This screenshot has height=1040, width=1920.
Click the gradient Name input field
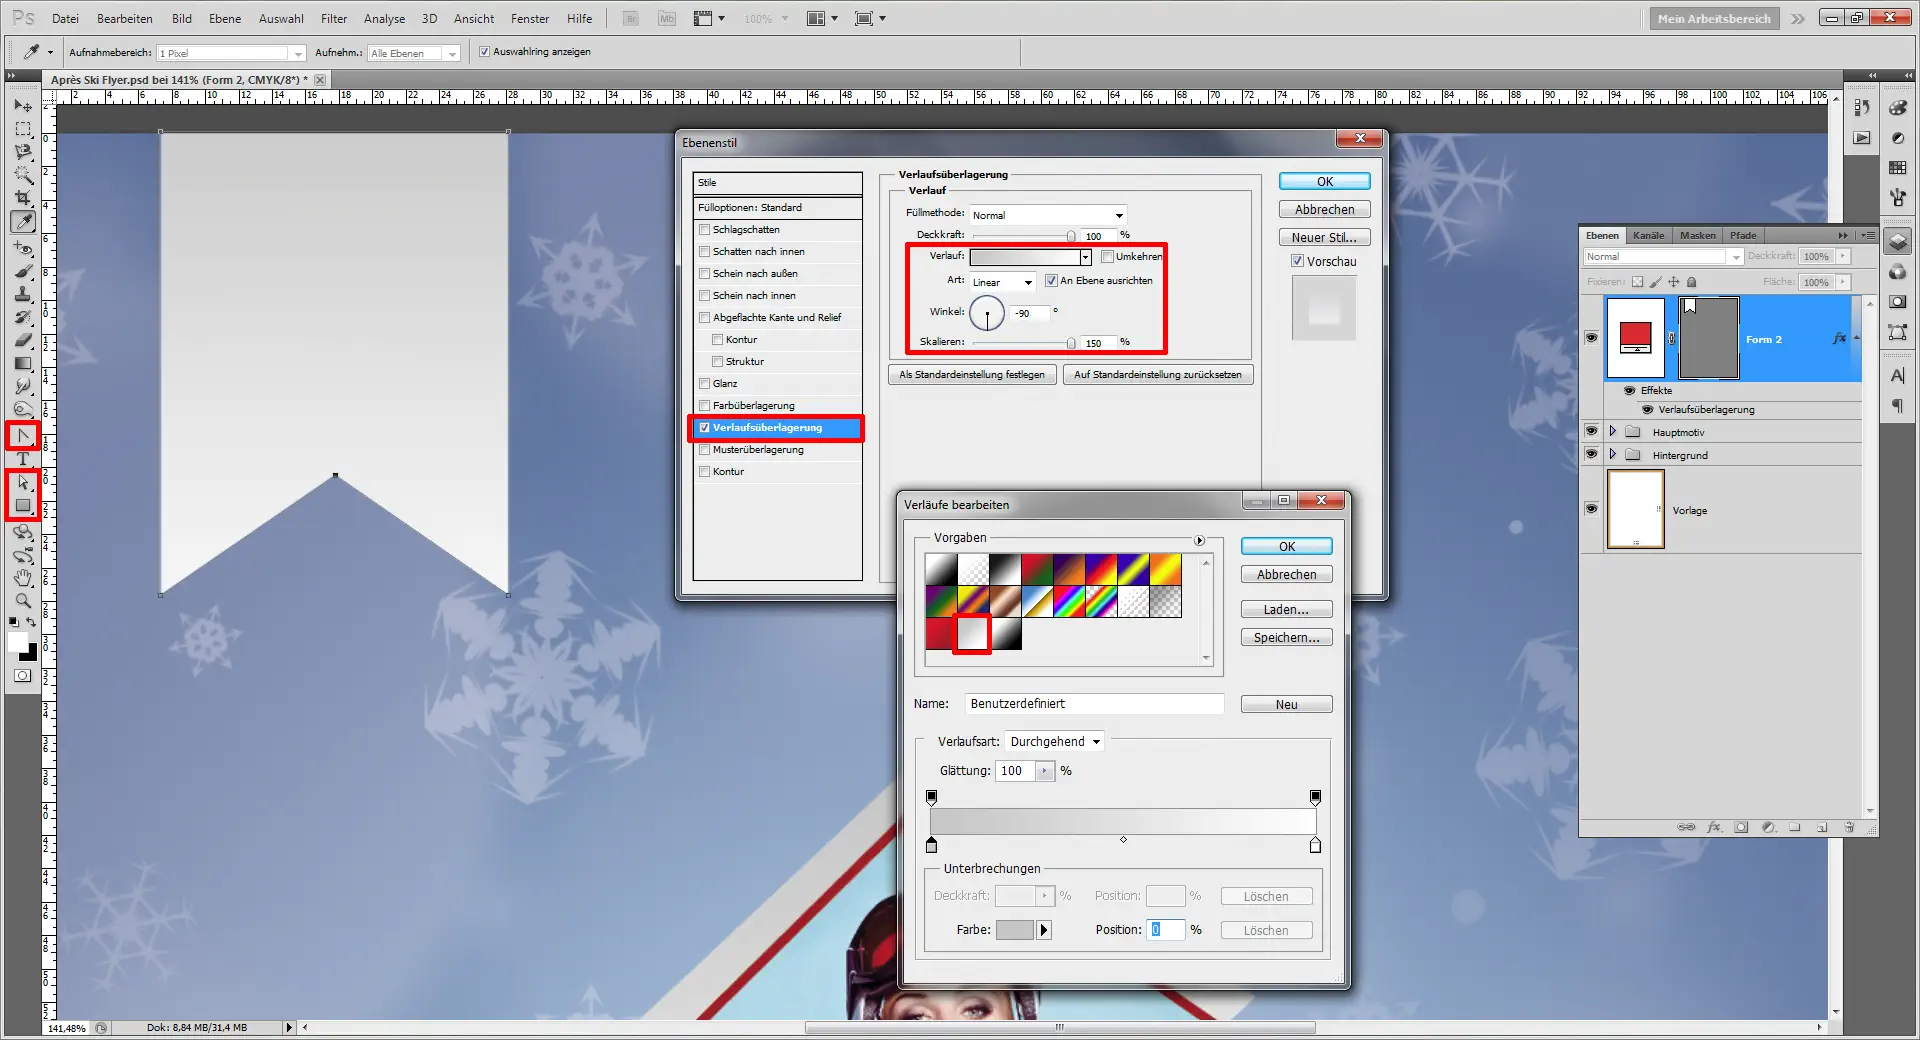point(1094,704)
